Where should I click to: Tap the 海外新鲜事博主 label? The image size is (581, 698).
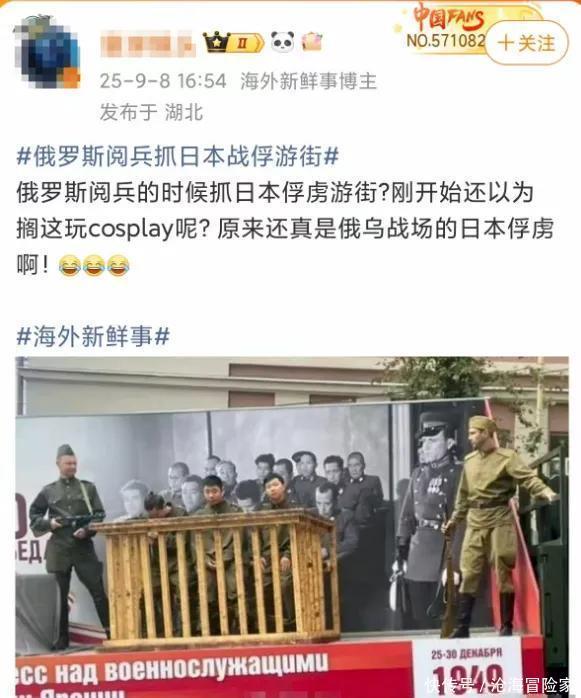(309, 81)
